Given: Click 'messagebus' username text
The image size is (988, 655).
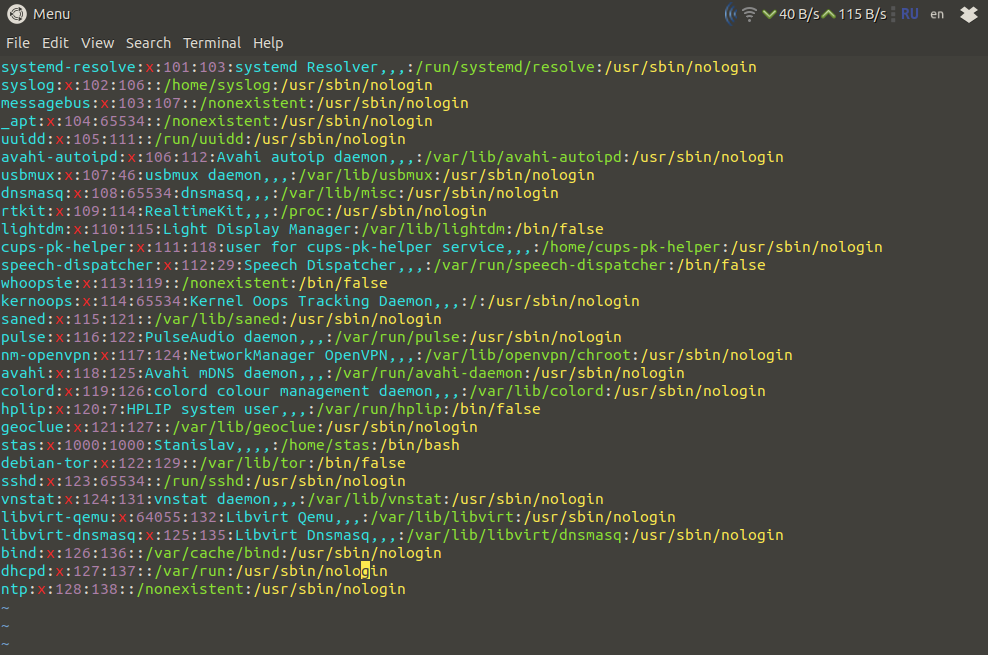Looking at the screenshot, I should point(45,103).
